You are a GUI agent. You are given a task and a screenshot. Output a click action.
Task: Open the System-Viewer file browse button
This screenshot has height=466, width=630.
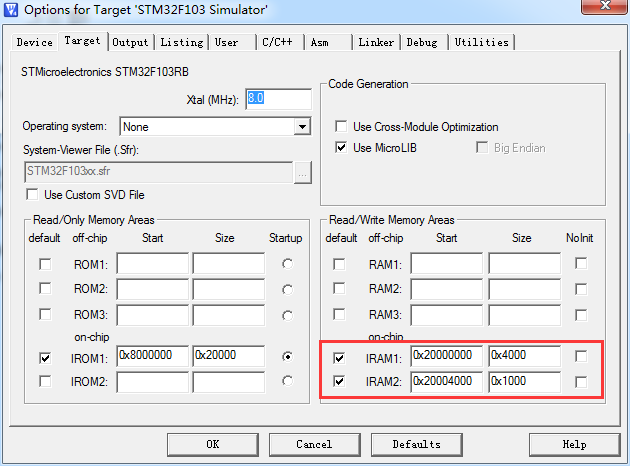[x=303, y=173]
